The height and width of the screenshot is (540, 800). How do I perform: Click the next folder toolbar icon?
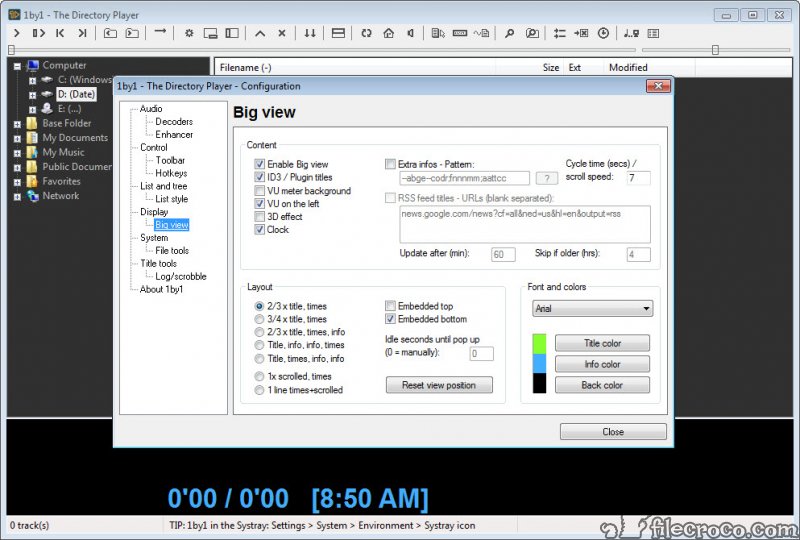click(x=132, y=33)
